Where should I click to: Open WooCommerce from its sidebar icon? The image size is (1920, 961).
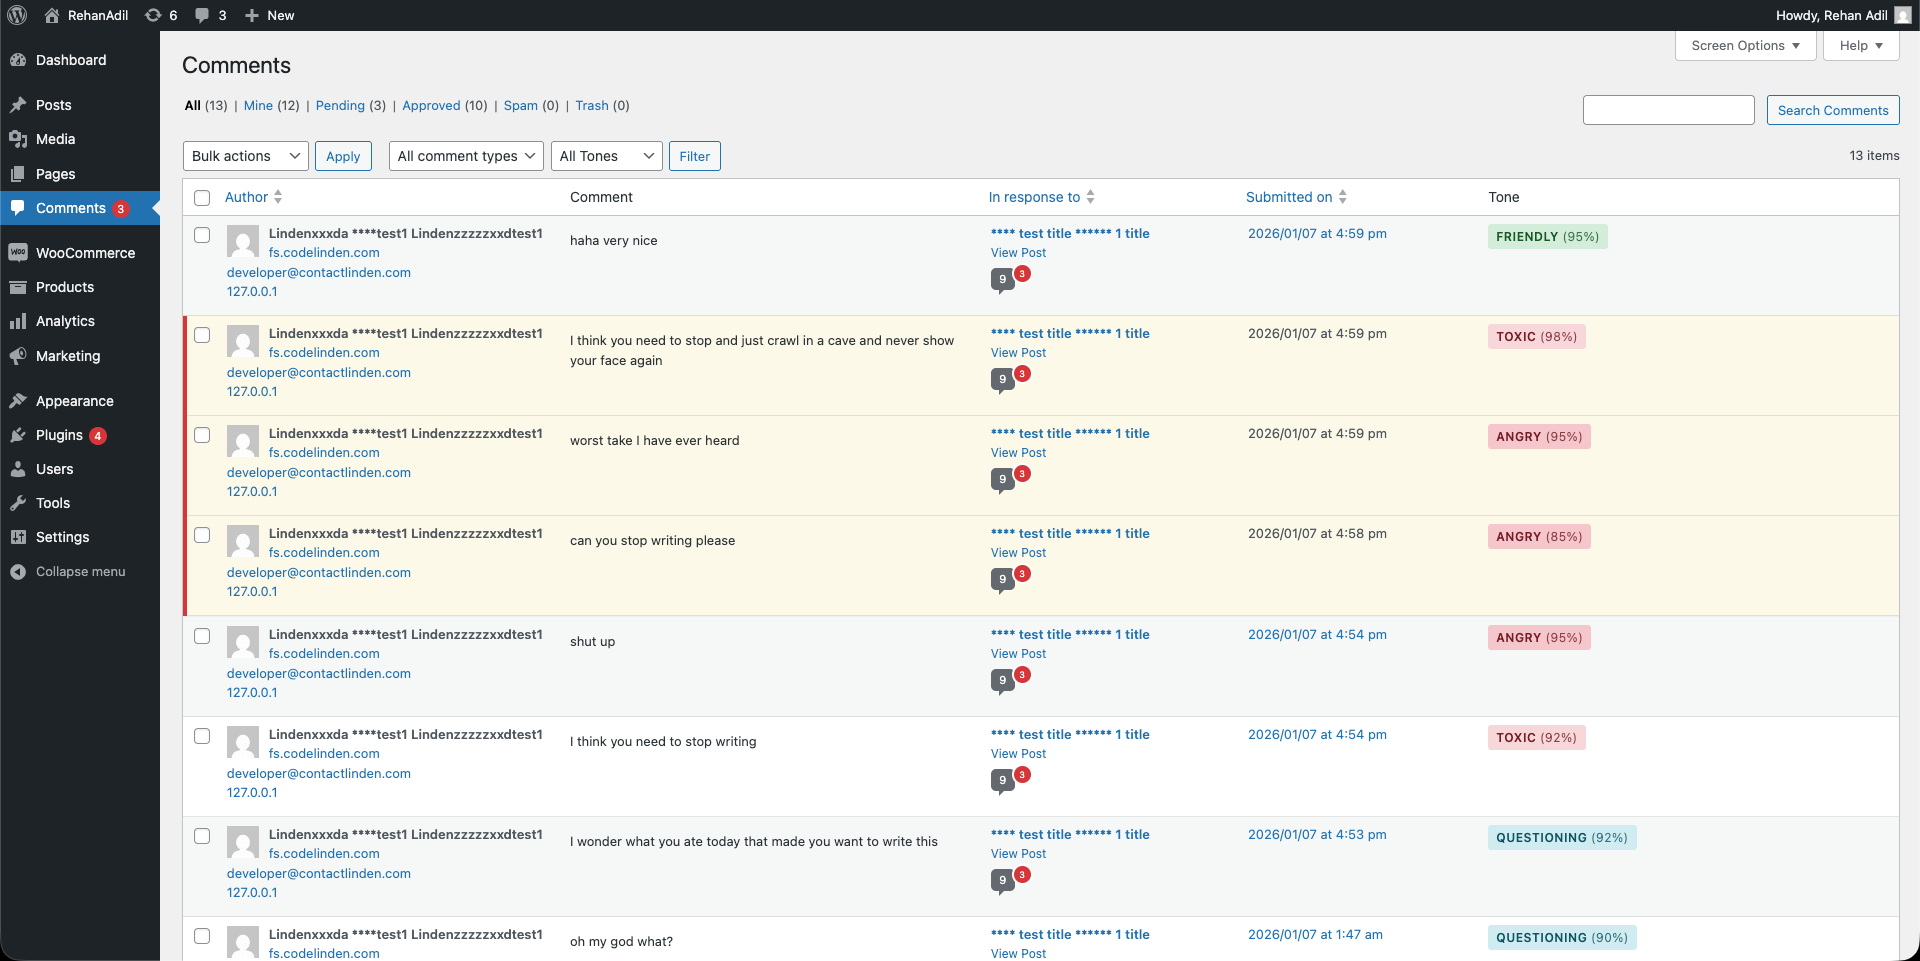[x=19, y=252]
